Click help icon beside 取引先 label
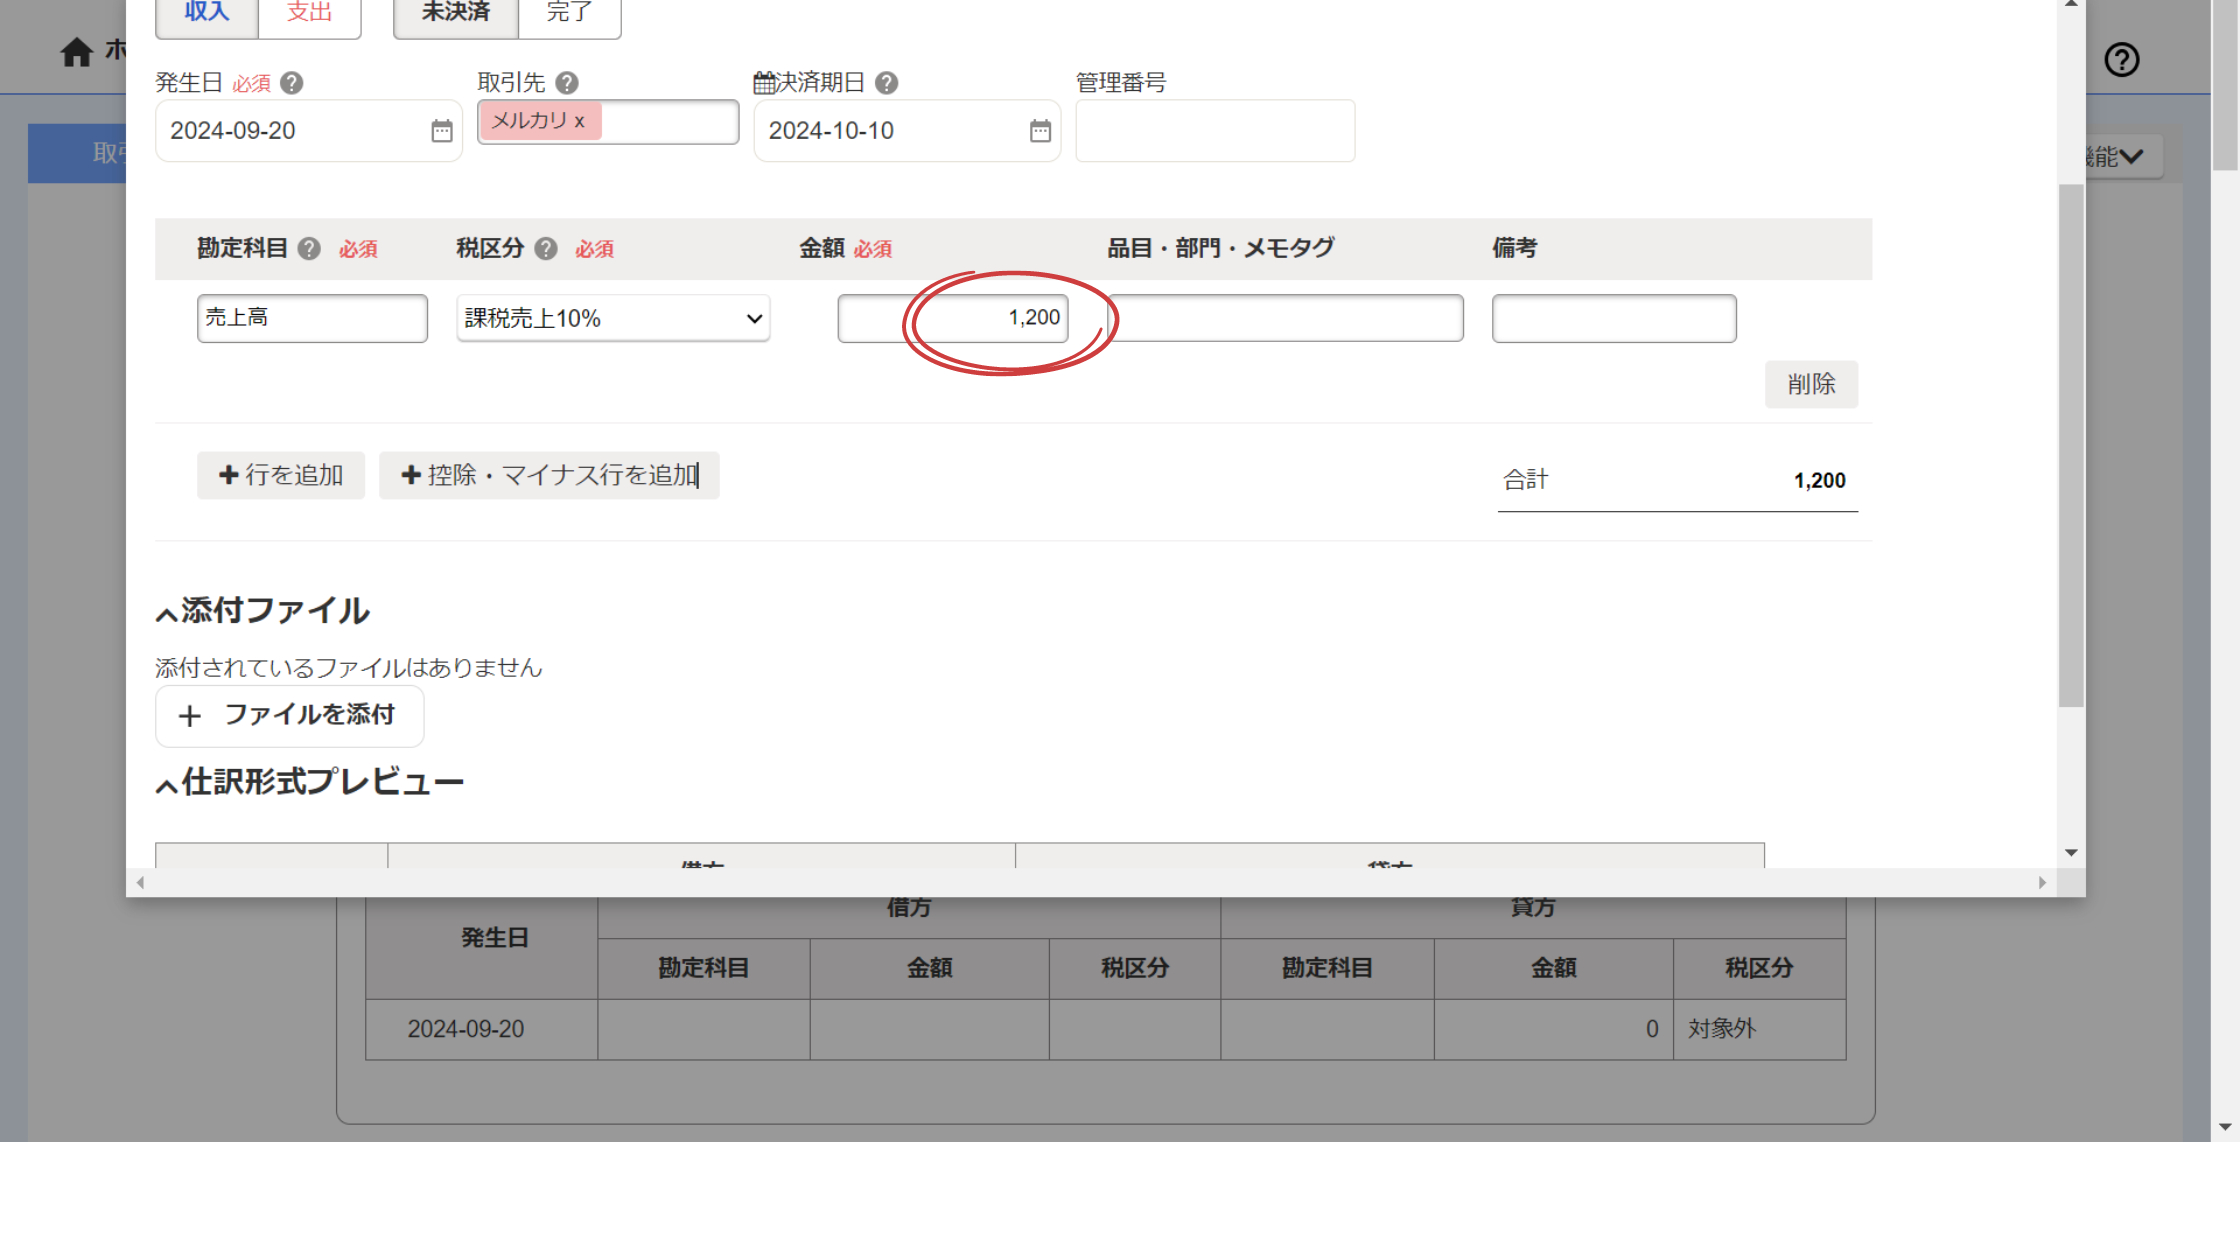Viewport: 2240px width, 1260px height. [566, 83]
